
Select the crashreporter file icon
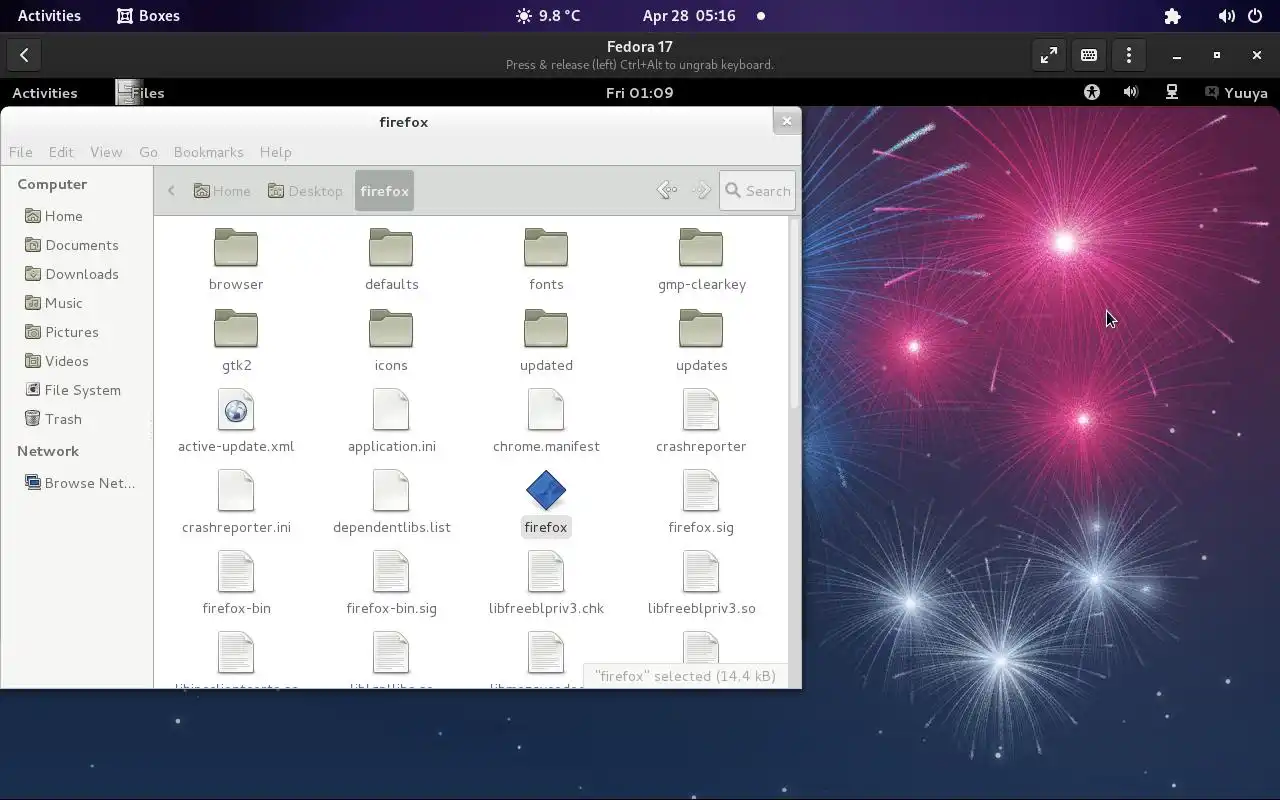click(701, 410)
